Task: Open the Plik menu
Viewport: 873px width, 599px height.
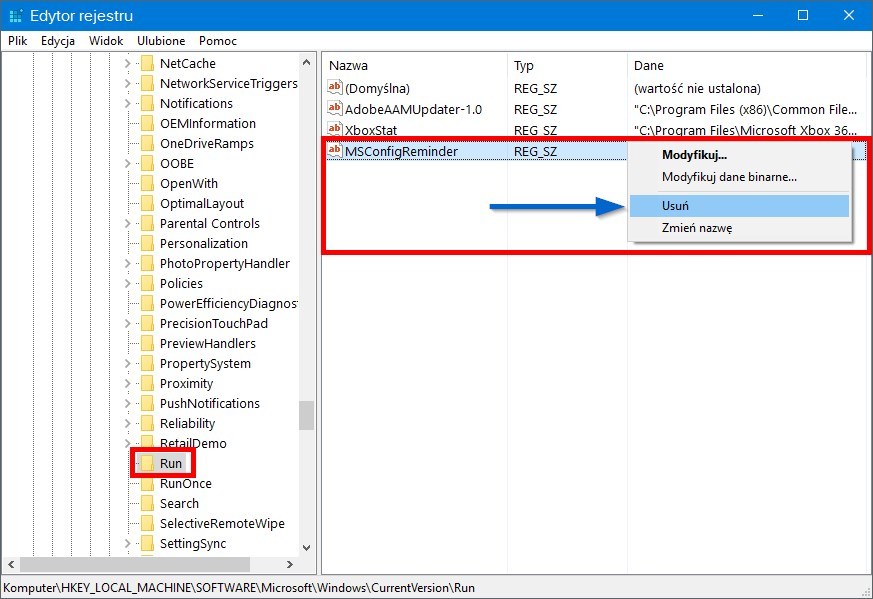Action: (18, 41)
